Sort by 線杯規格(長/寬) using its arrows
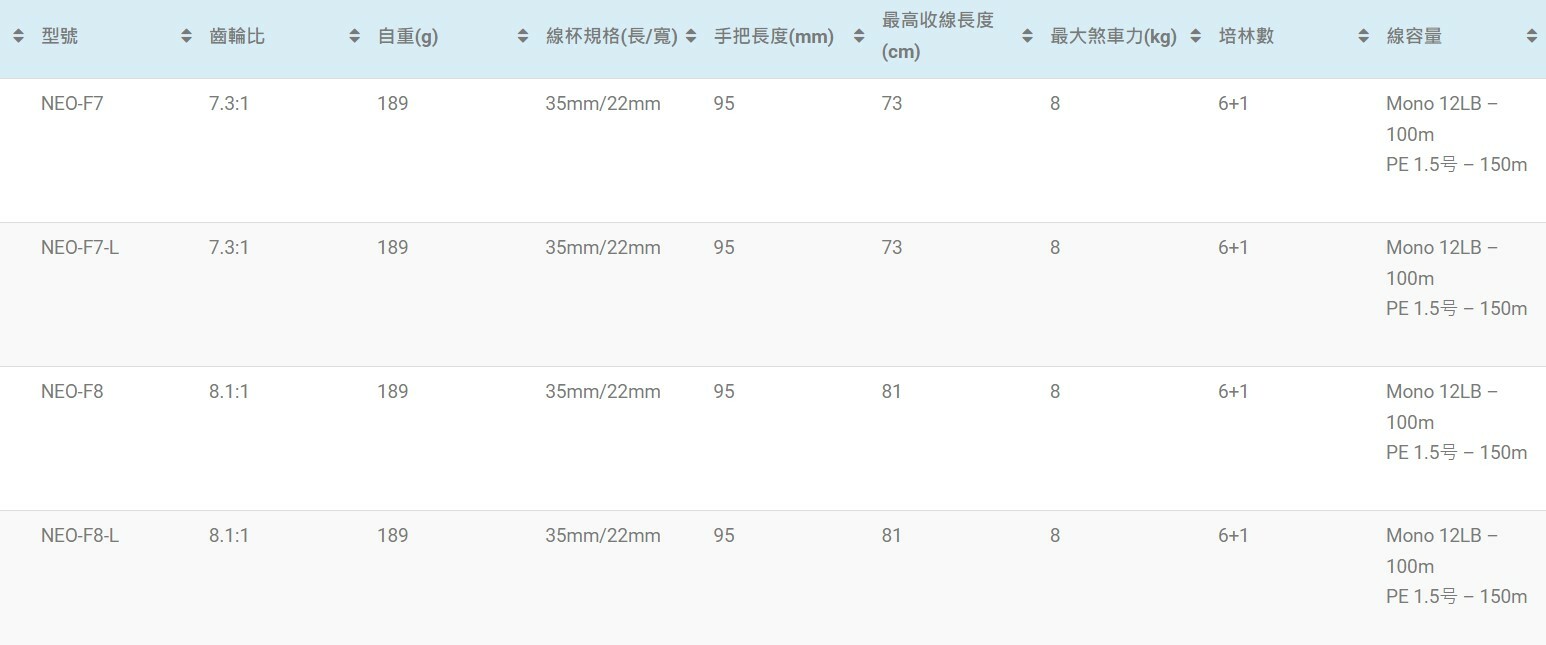This screenshot has height=645, width=1546. point(690,37)
